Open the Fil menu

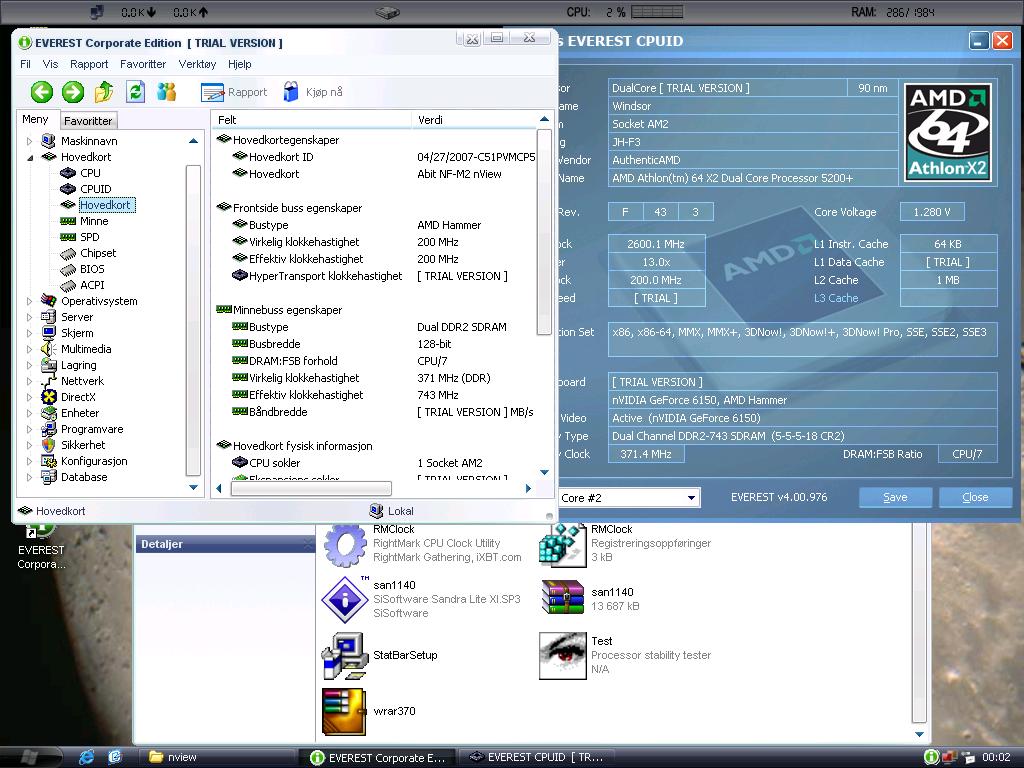(x=25, y=64)
